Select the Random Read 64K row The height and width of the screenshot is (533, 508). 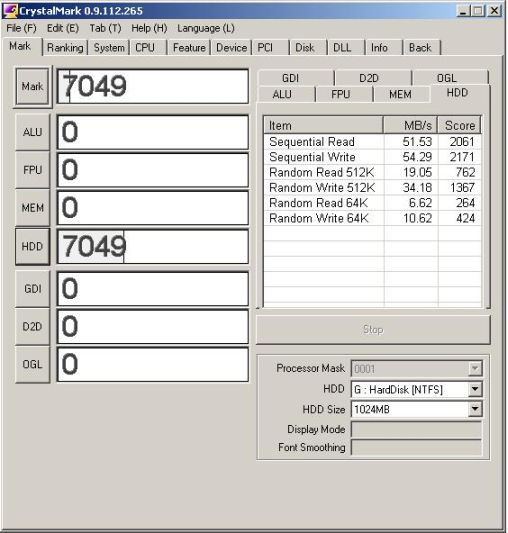click(x=373, y=203)
